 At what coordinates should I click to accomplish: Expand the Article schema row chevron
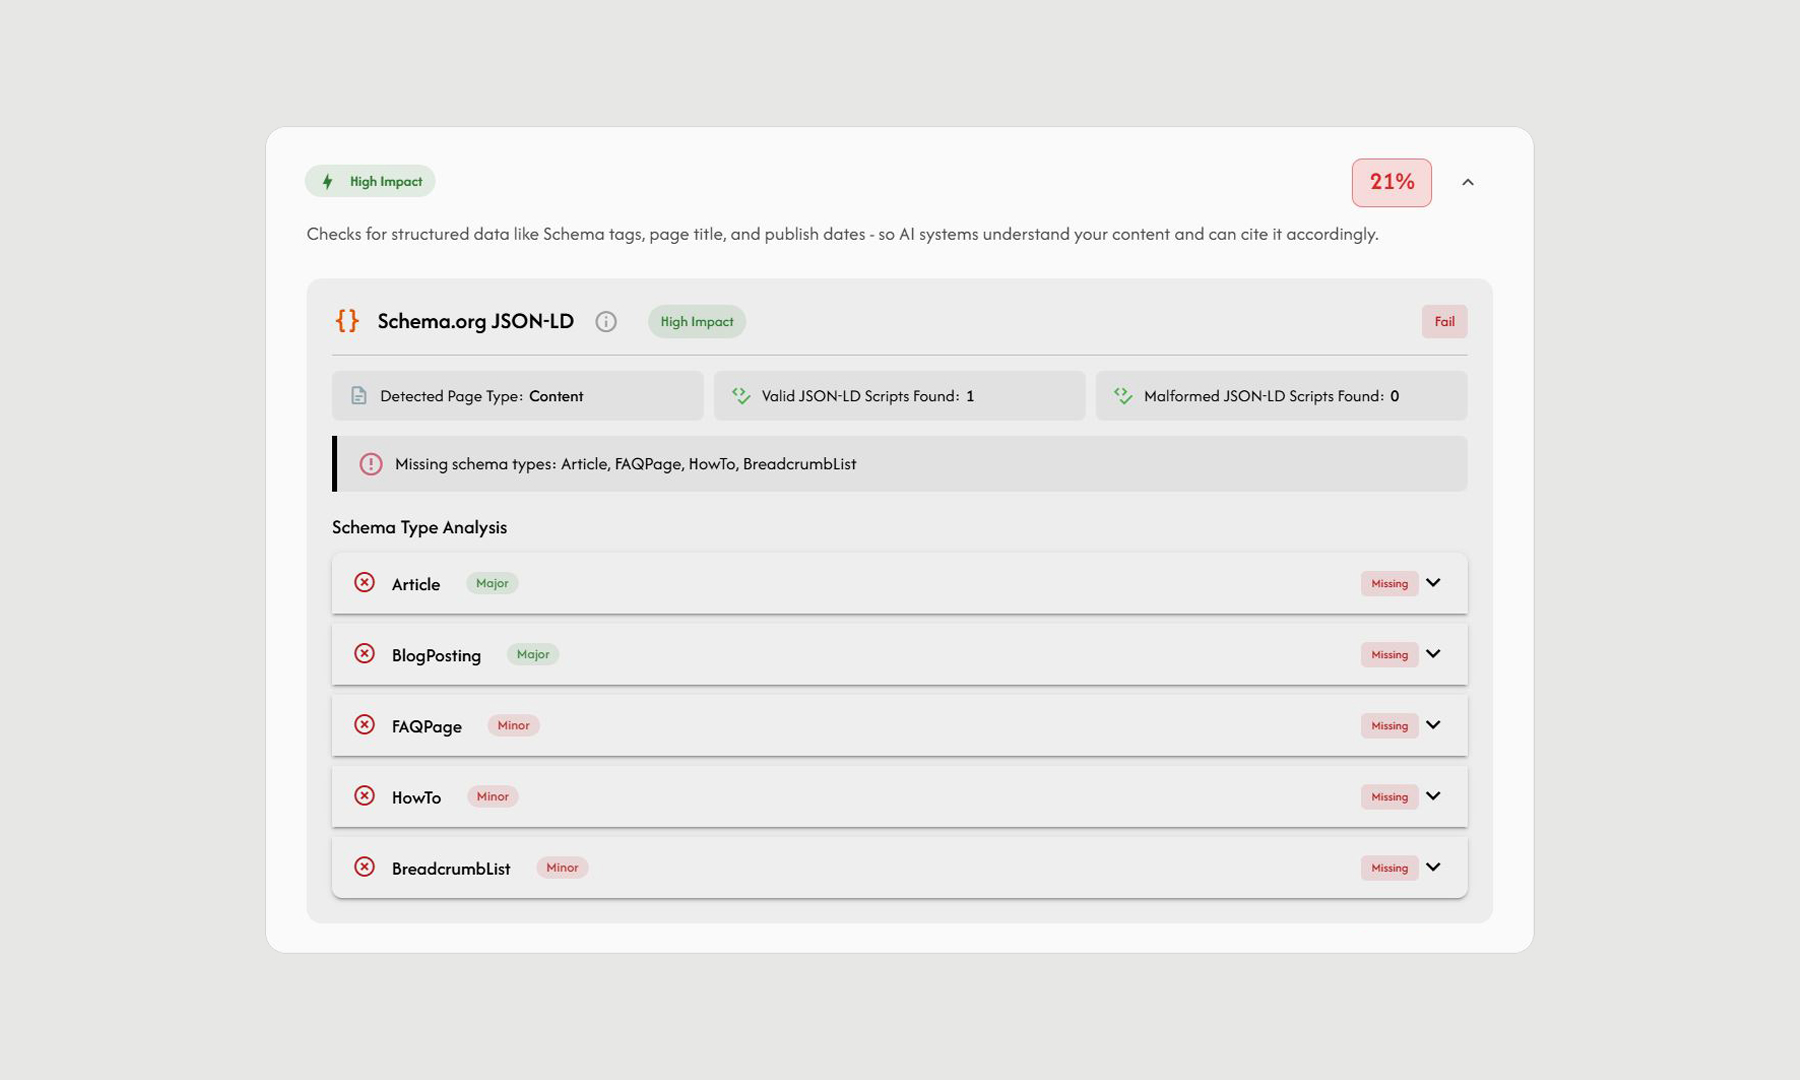click(x=1433, y=583)
